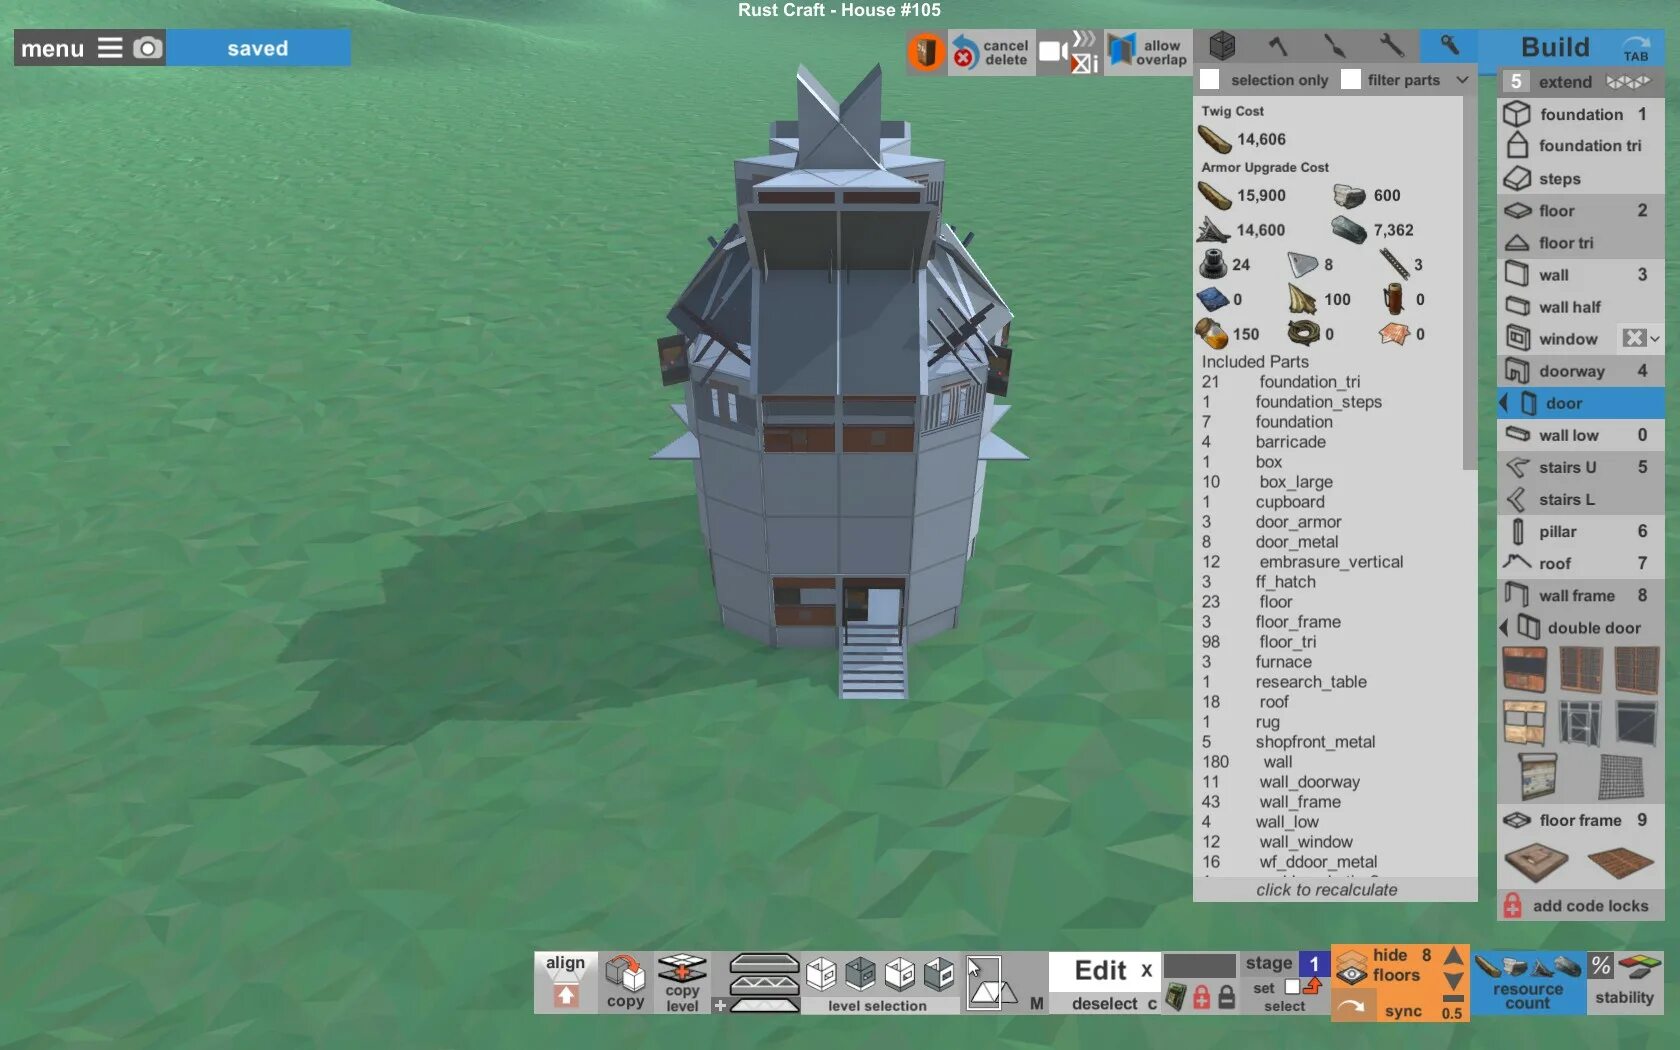The height and width of the screenshot is (1050, 1680).
Task: Click the door toggle icon in orange circle
Action: 926,52
